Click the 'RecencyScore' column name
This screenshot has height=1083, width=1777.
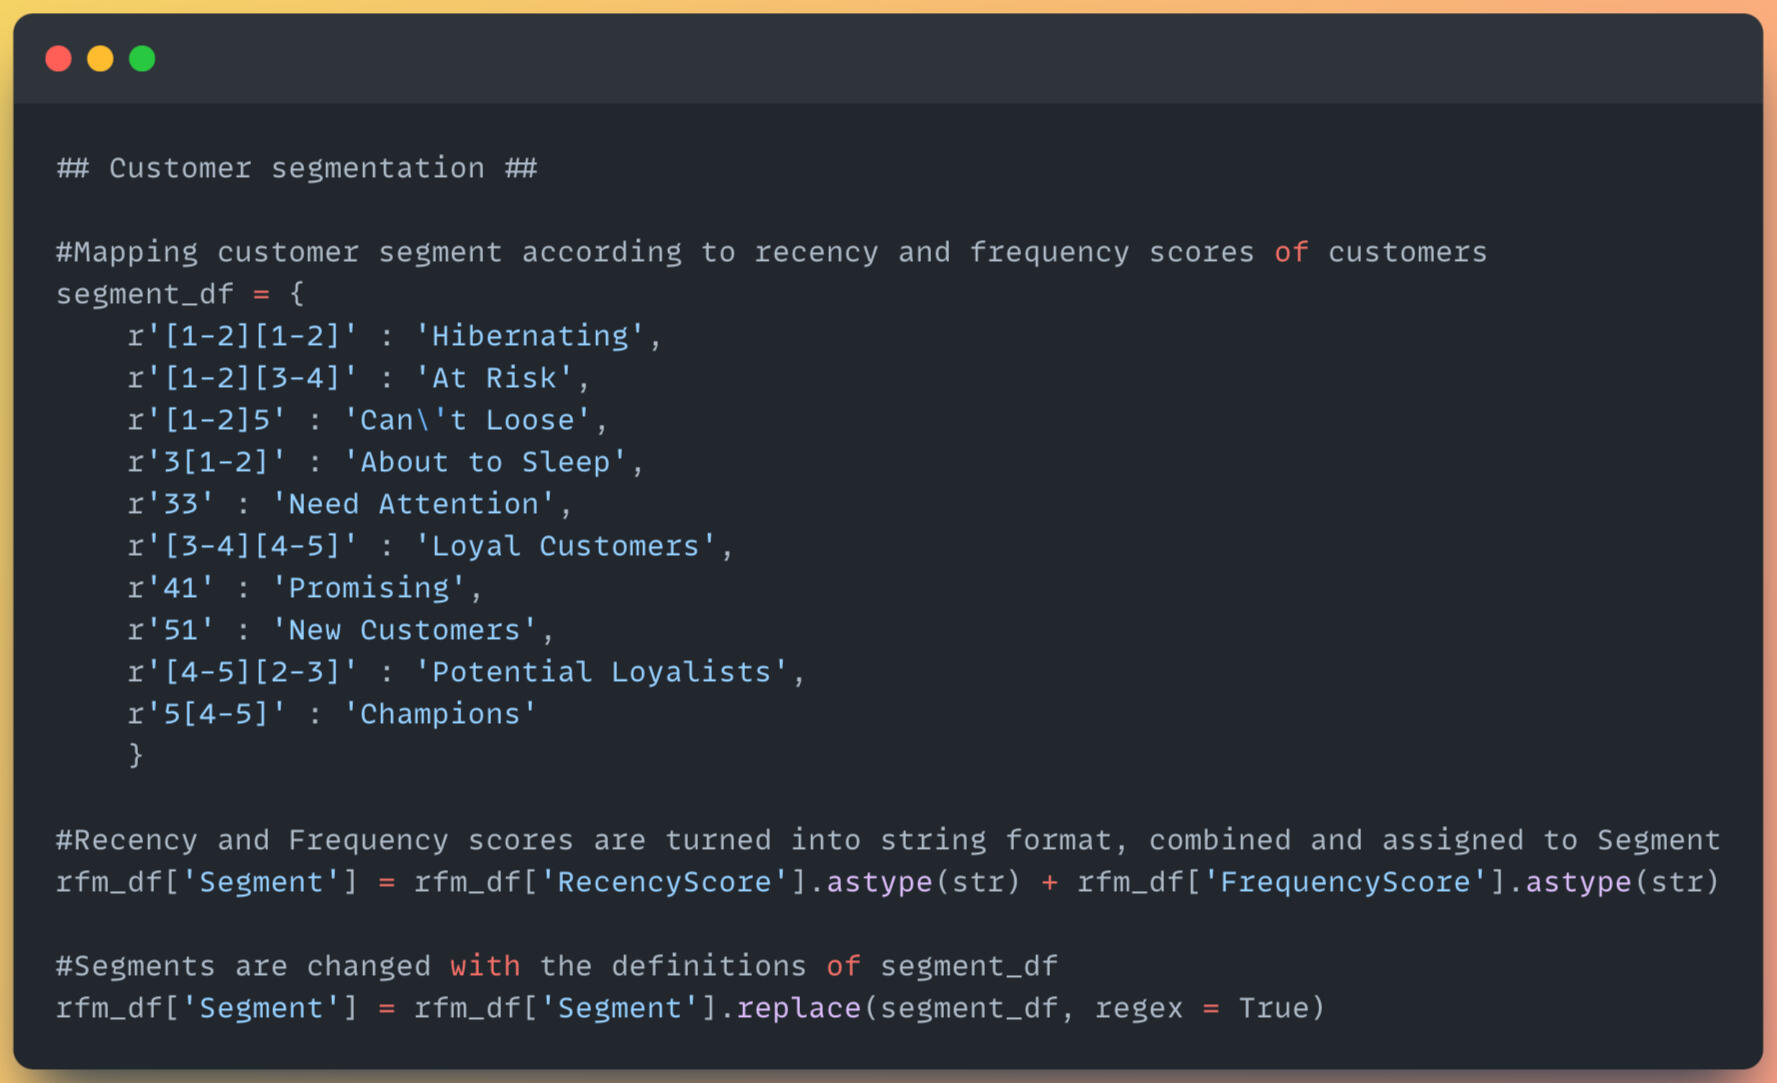point(664,882)
